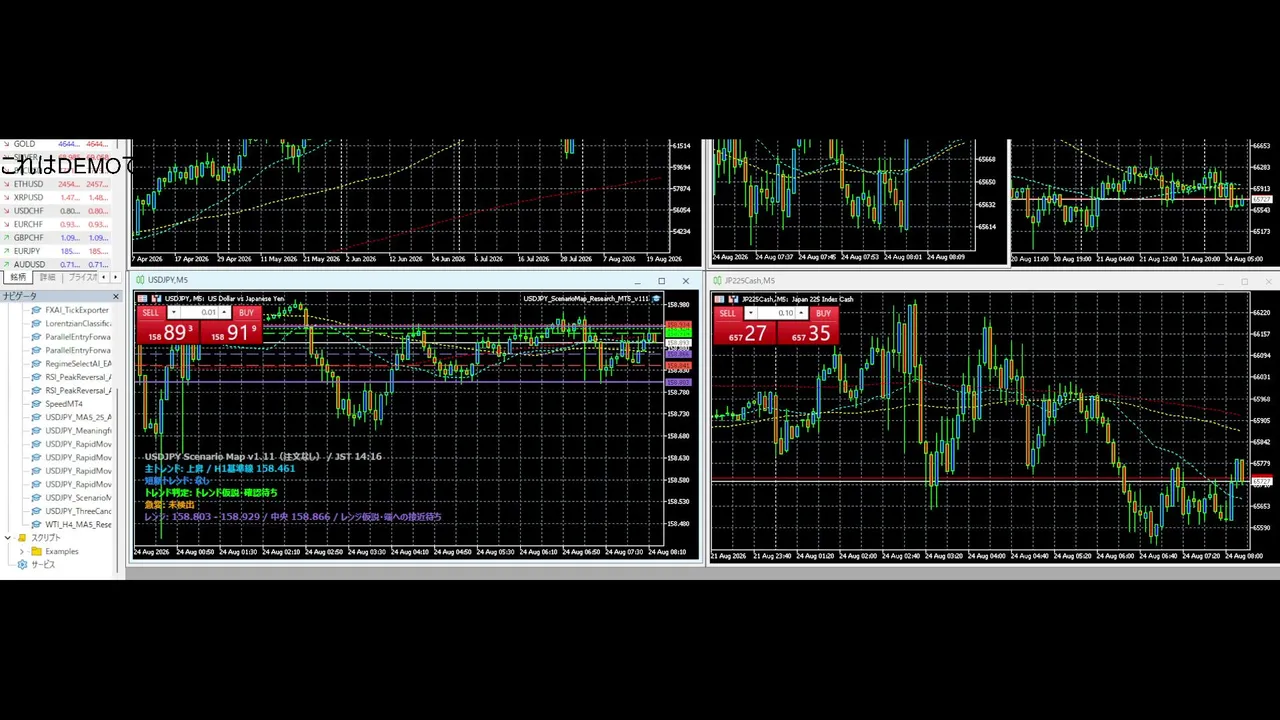Open the サービス item in Navigator
This screenshot has width=1280, height=720.
43,565
